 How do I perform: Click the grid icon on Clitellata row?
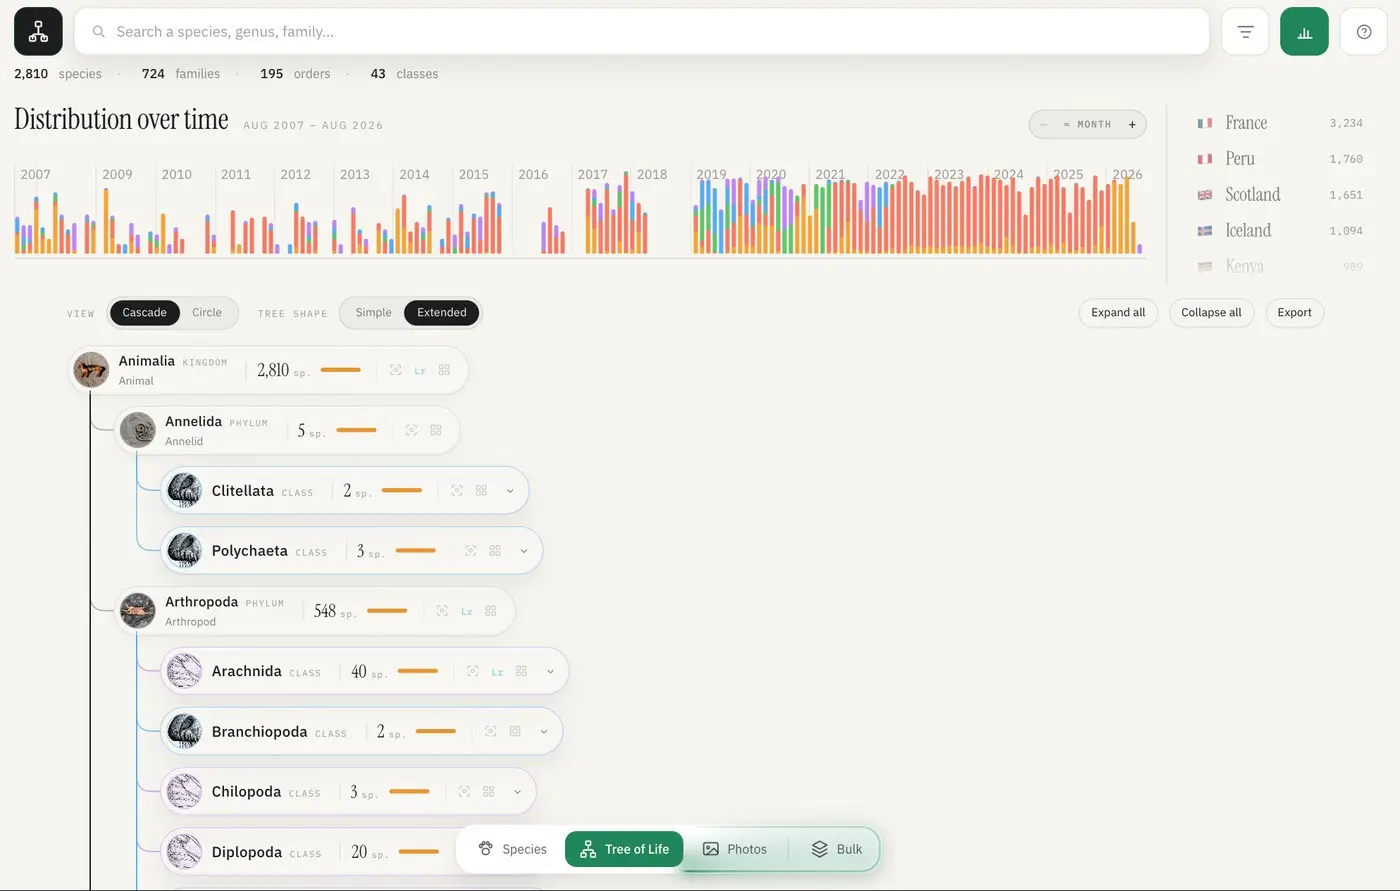(x=481, y=490)
